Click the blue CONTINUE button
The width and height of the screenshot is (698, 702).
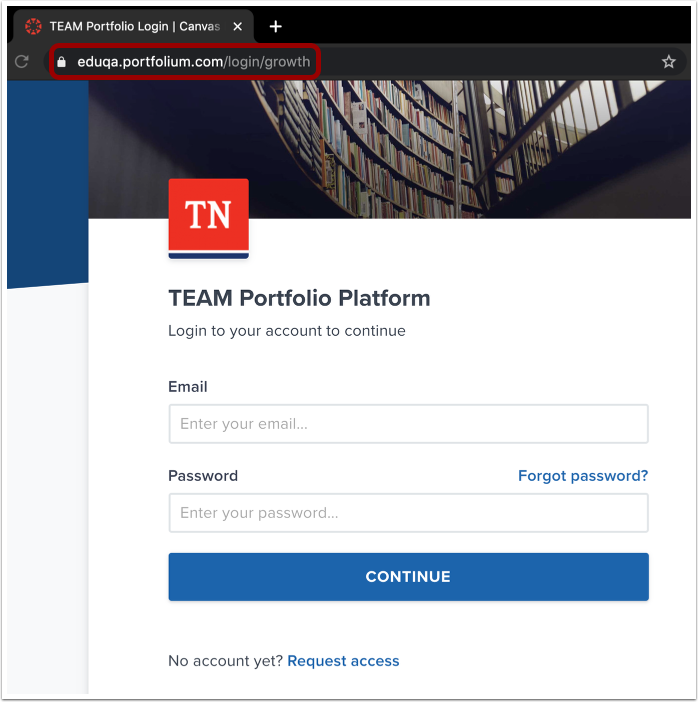pyautogui.click(x=408, y=577)
